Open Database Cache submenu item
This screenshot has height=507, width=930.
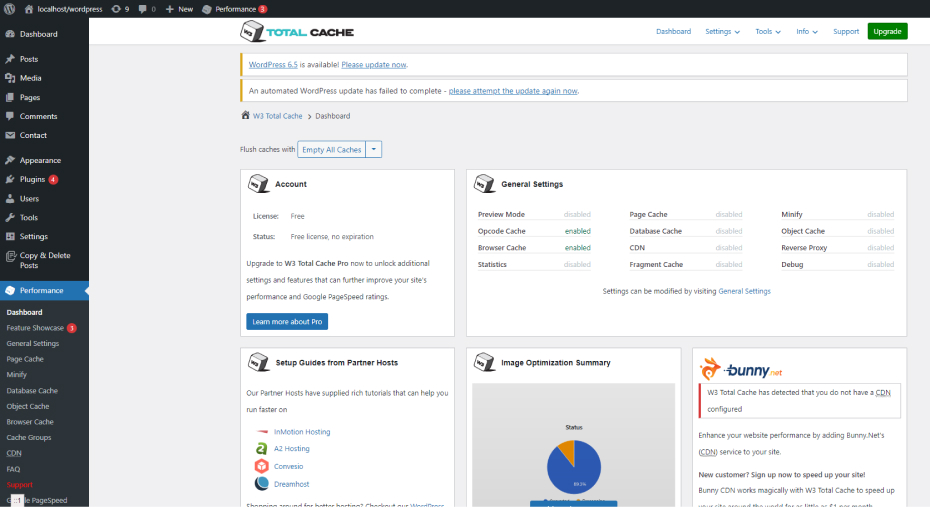(x=32, y=391)
